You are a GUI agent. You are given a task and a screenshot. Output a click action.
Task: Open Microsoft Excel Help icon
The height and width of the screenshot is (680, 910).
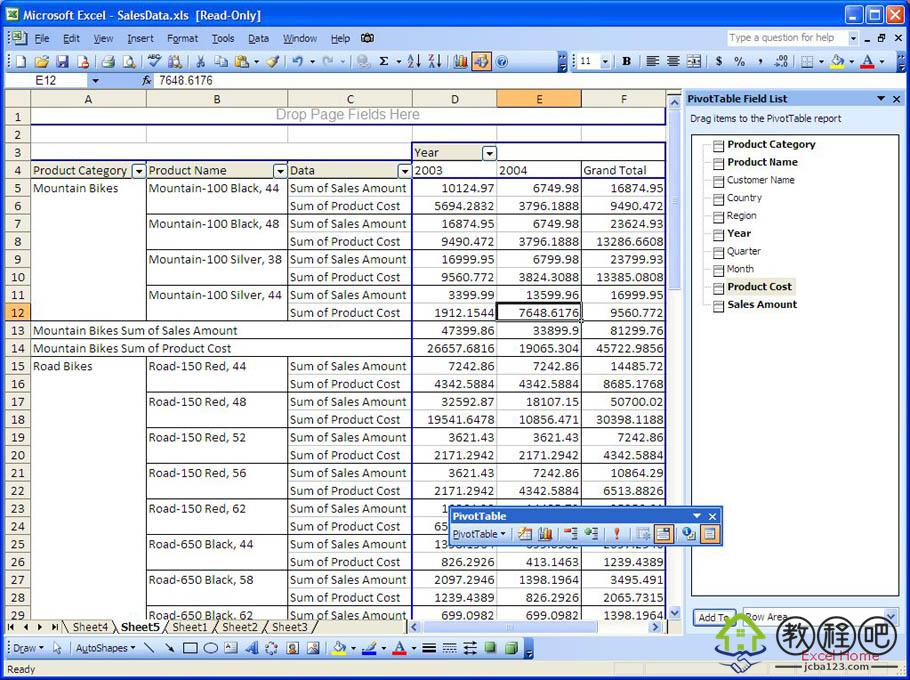pyautogui.click(x=502, y=61)
